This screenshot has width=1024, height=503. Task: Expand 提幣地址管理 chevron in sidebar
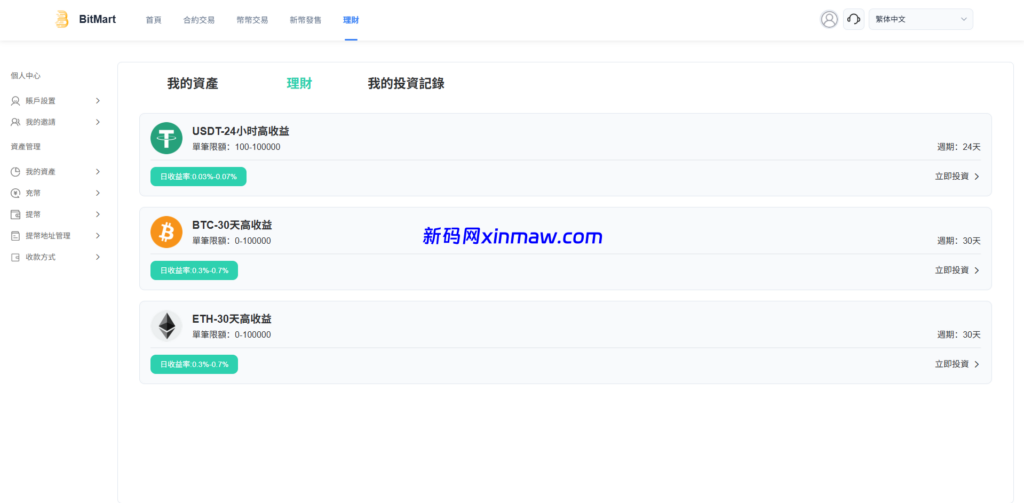point(98,236)
